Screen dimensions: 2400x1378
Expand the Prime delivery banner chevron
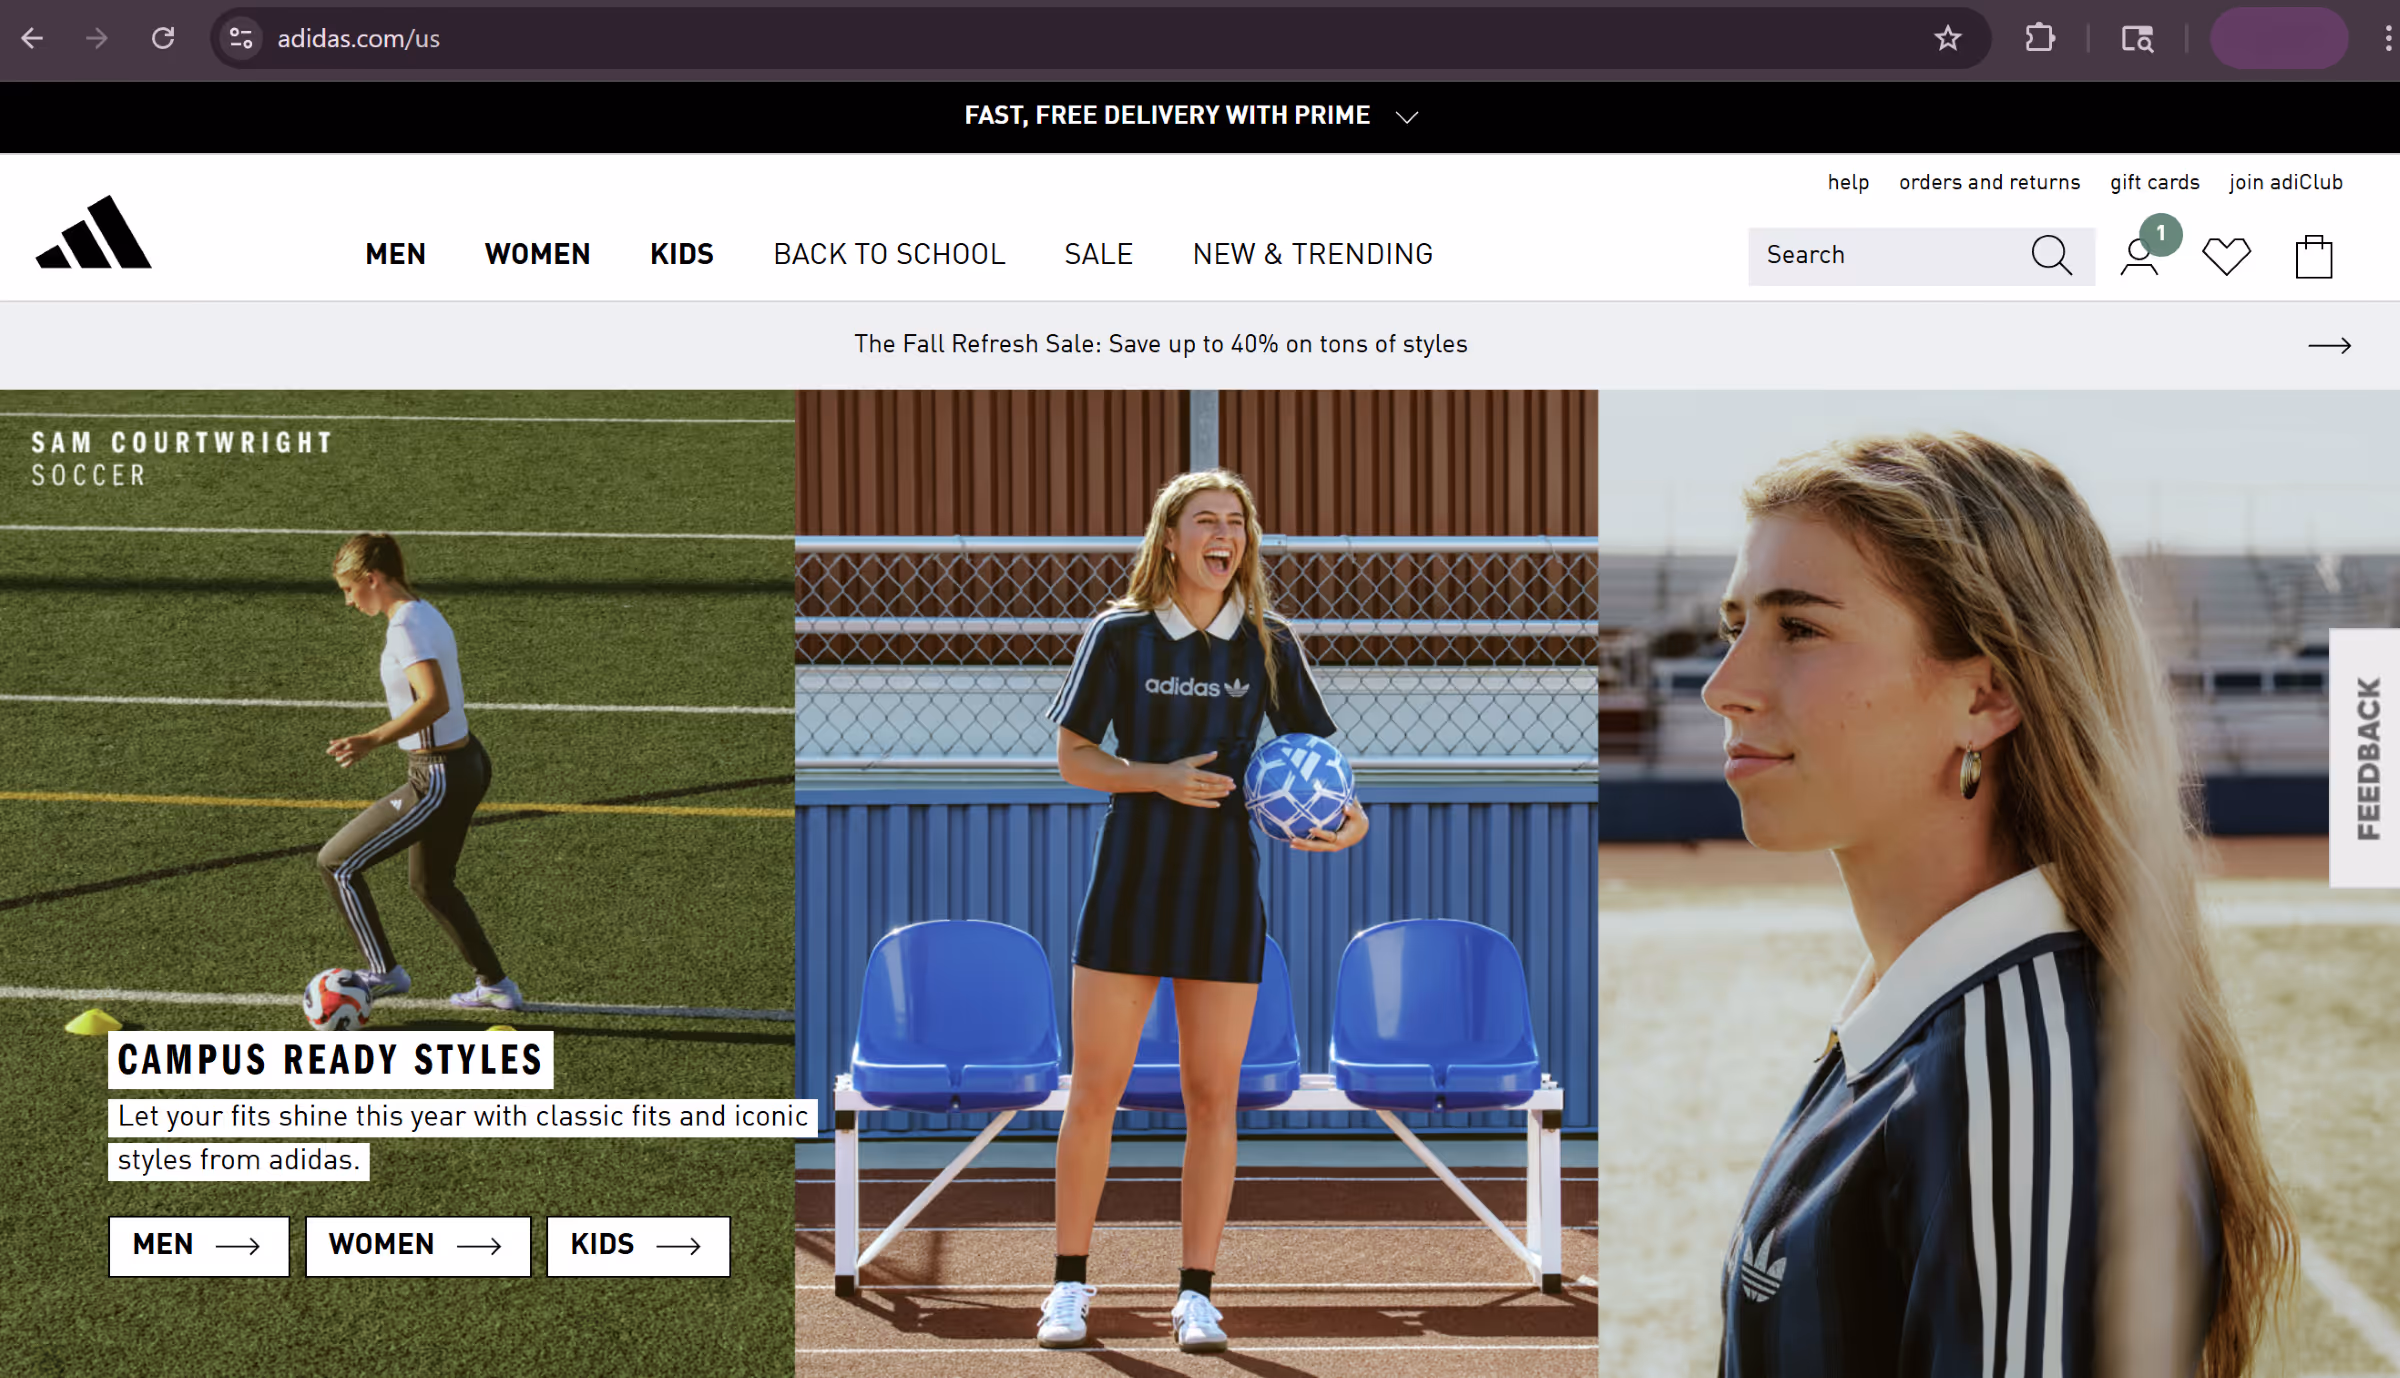point(1407,117)
